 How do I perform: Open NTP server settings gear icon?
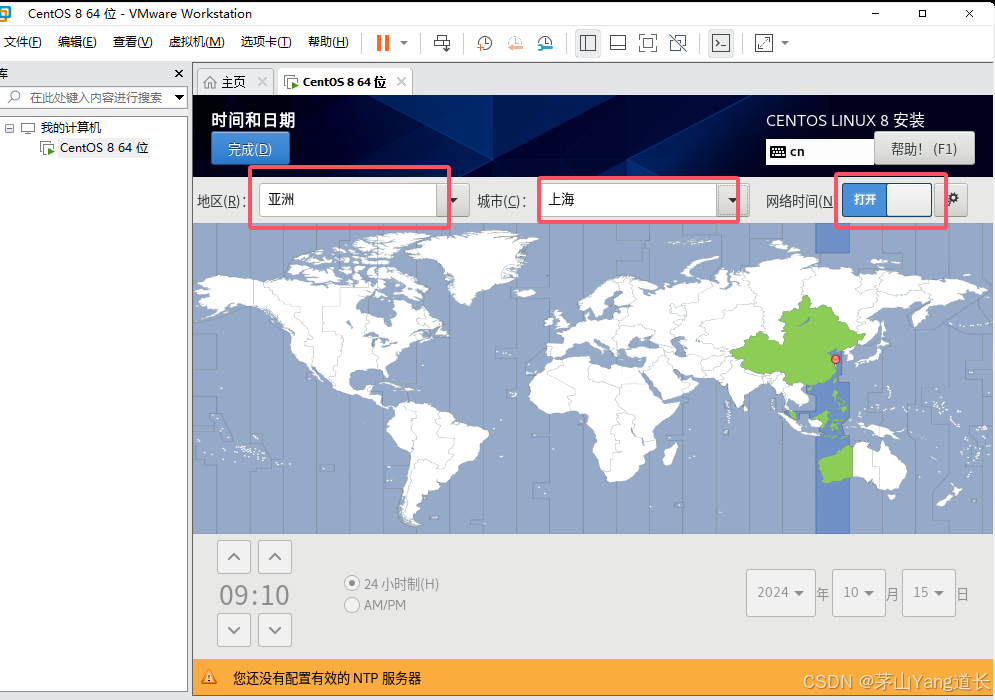(x=952, y=199)
